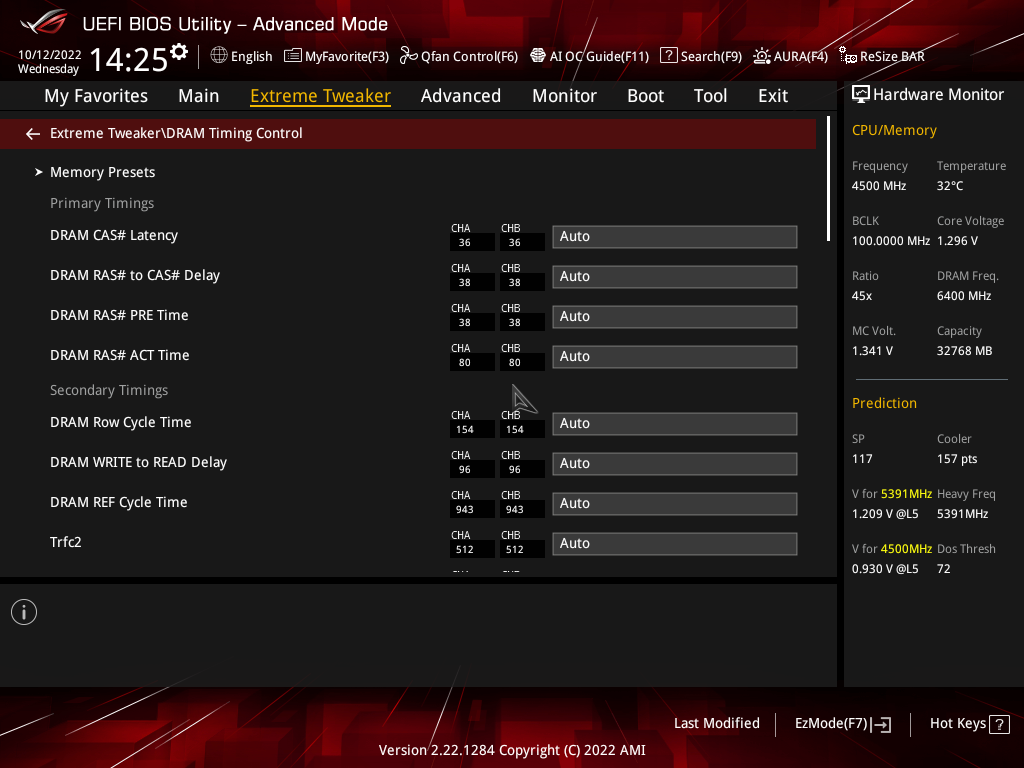The width and height of the screenshot is (1024, 768).
Task: Click the CHB value 512 for Trfc2
Action: coord(515,549)
